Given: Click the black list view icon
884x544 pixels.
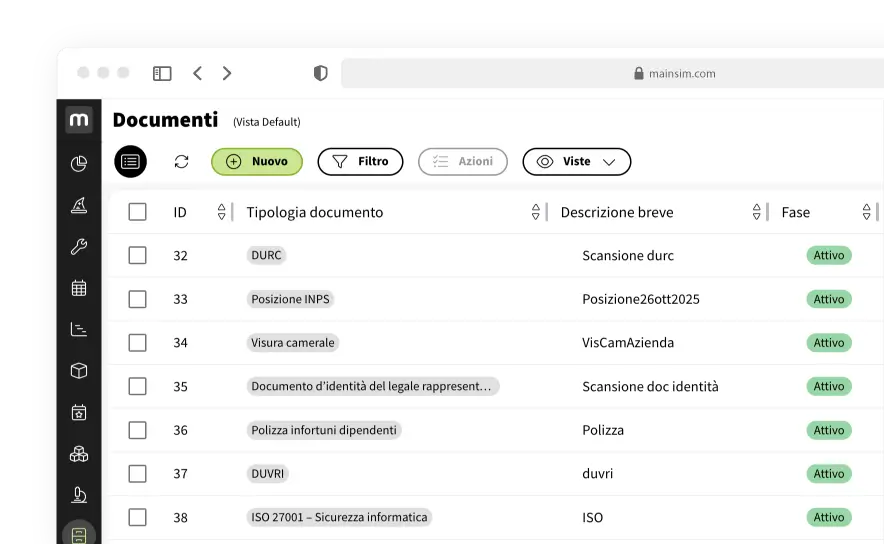Looking at the screenshot, I should point(130,162).
